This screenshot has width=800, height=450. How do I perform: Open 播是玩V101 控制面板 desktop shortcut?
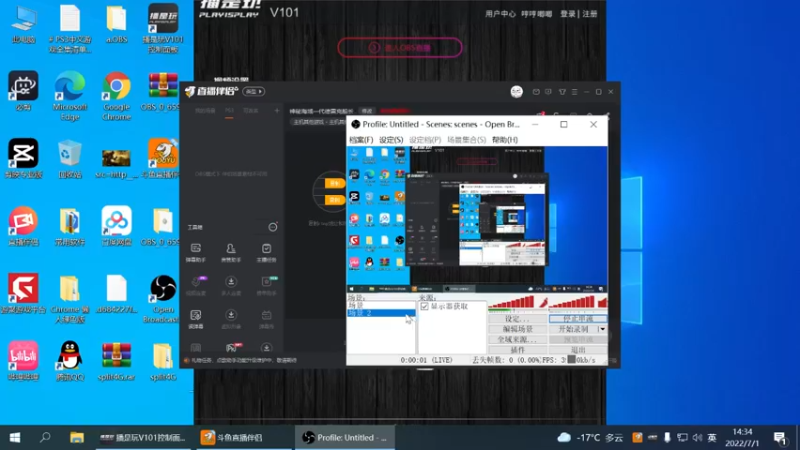click(163, 28)
